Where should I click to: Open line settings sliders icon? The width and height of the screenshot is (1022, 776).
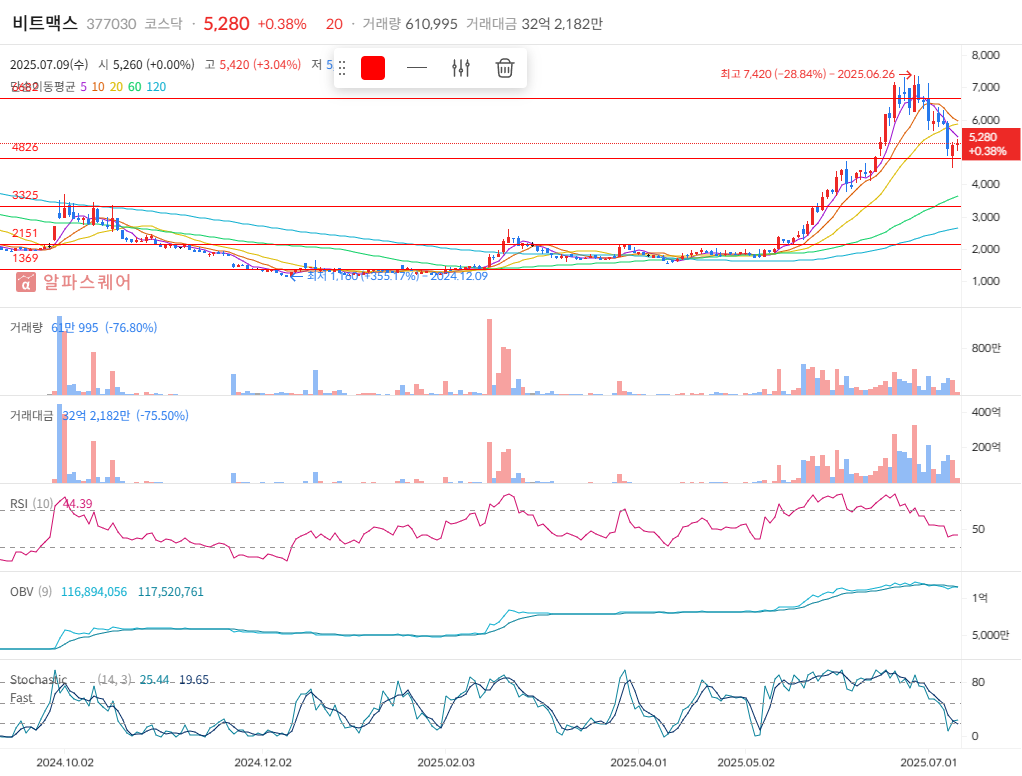(x=461, y=68)
